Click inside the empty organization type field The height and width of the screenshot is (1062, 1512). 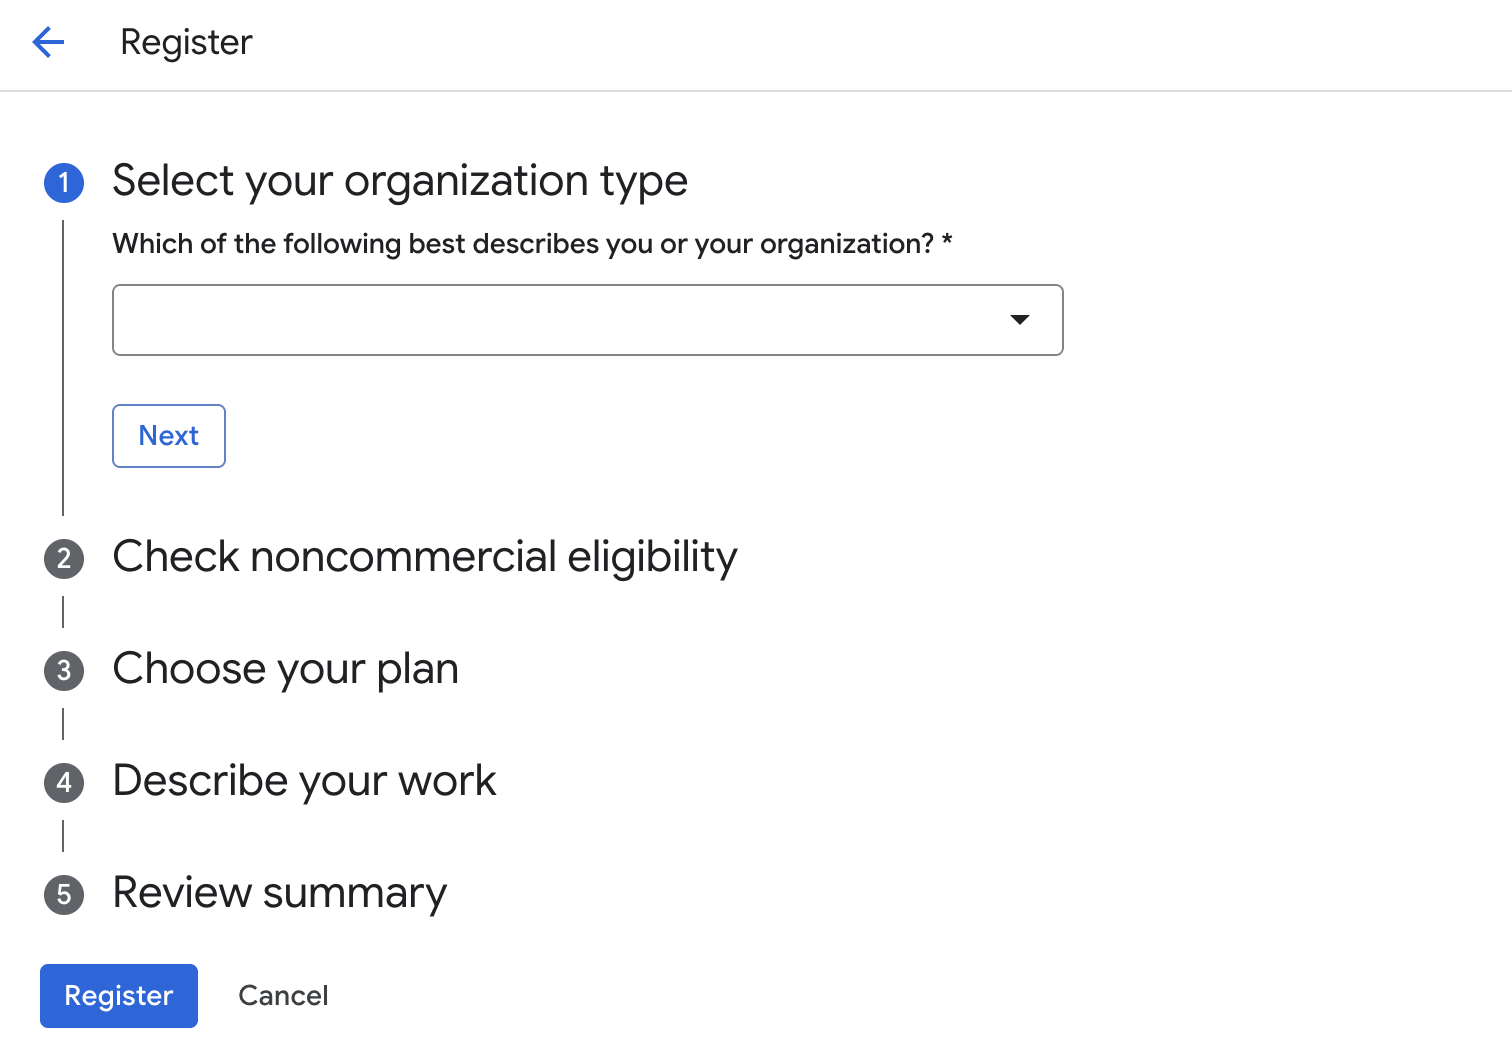pyautogui.click(x=588, y=320)
